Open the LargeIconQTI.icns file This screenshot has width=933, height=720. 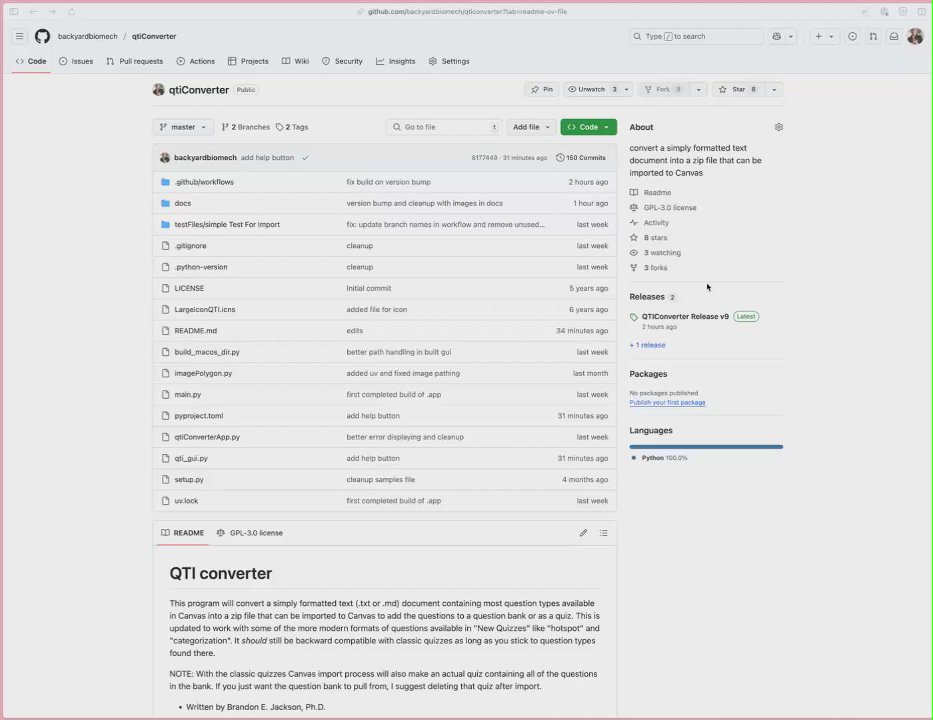(205, 309)
